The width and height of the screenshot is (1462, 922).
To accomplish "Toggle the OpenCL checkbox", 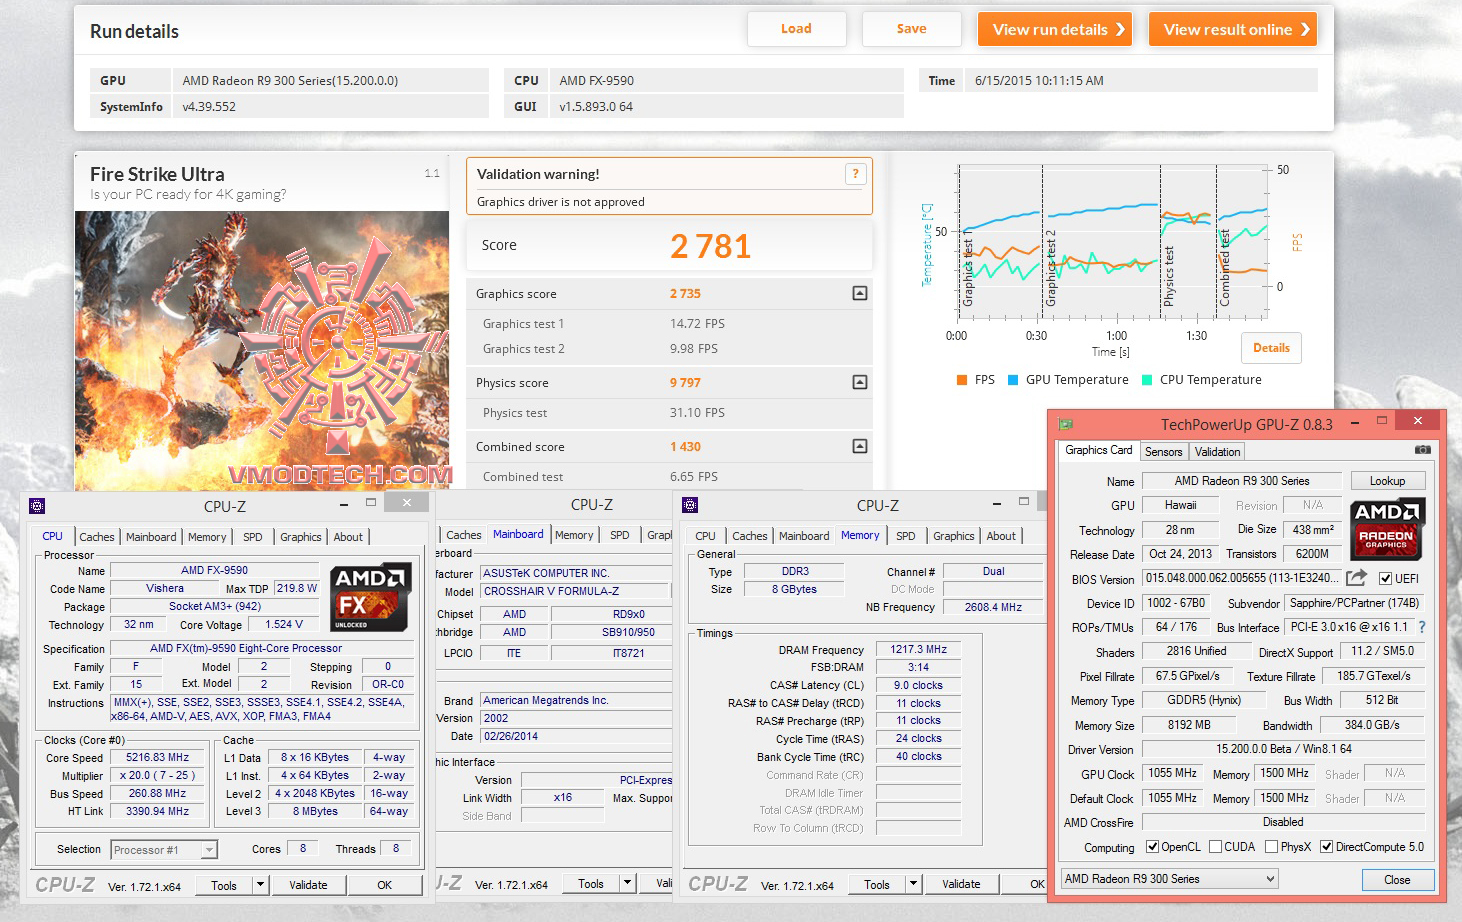I will tap(1152, 847).
